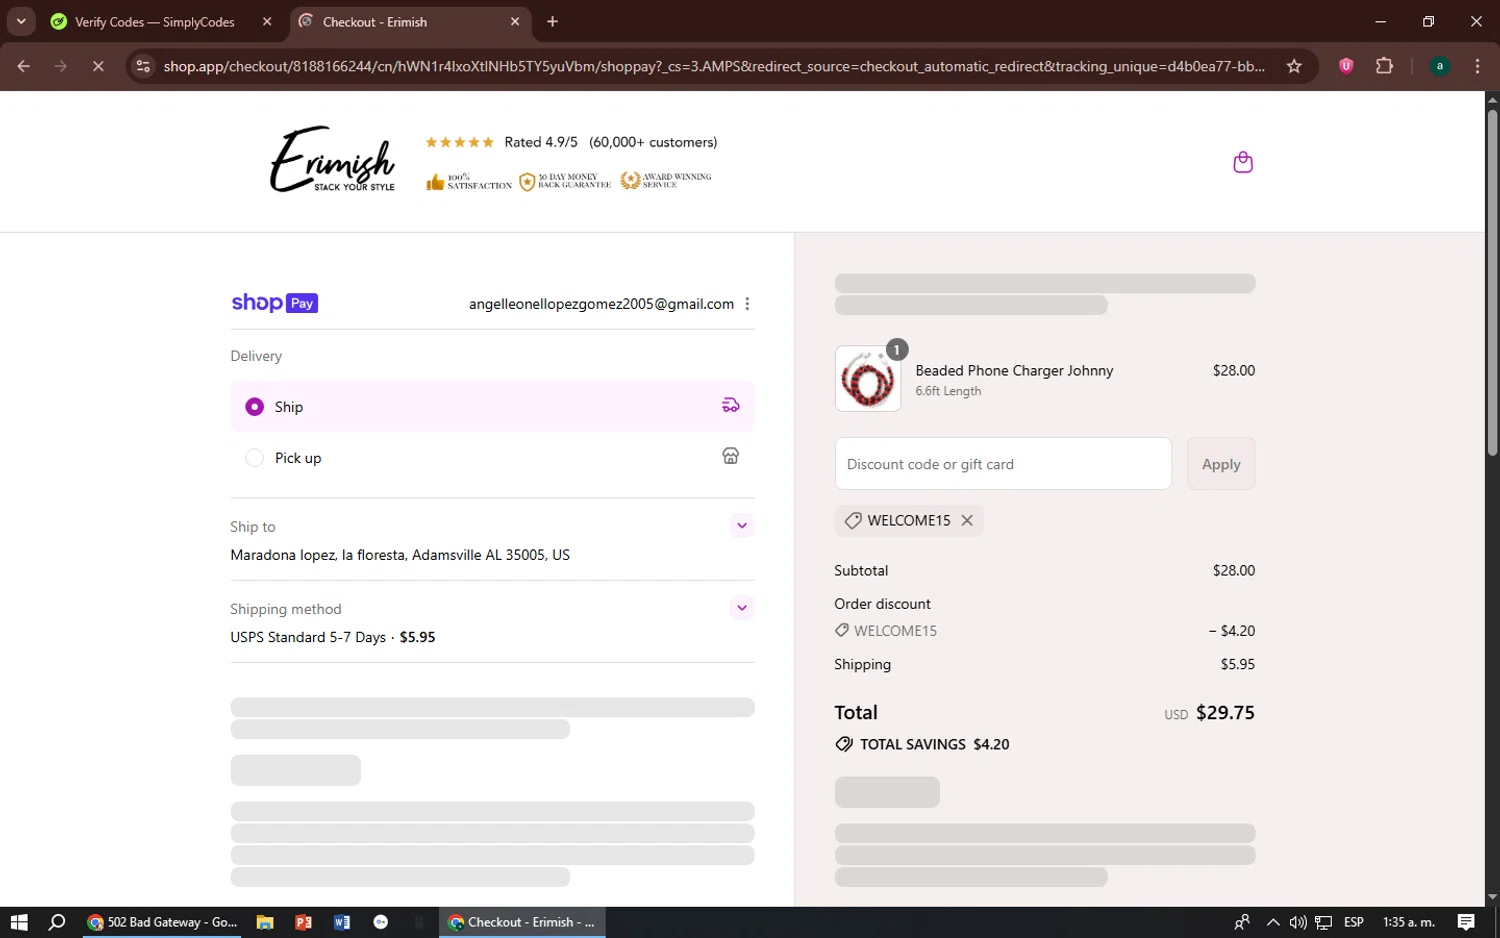
Task: Click the taskbar clock 1:35 a. m.
Action: [1408, 922]
